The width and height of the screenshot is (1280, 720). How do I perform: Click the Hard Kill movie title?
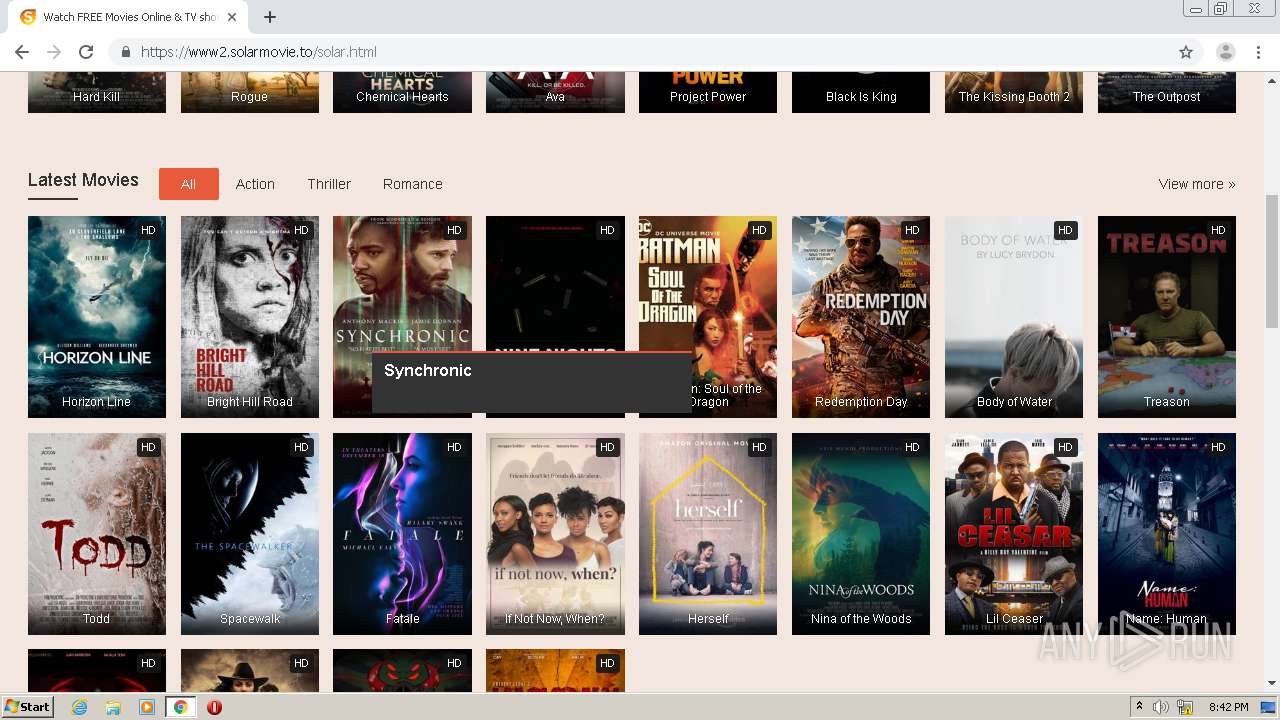pyautogui.click(x=97, y=97)
